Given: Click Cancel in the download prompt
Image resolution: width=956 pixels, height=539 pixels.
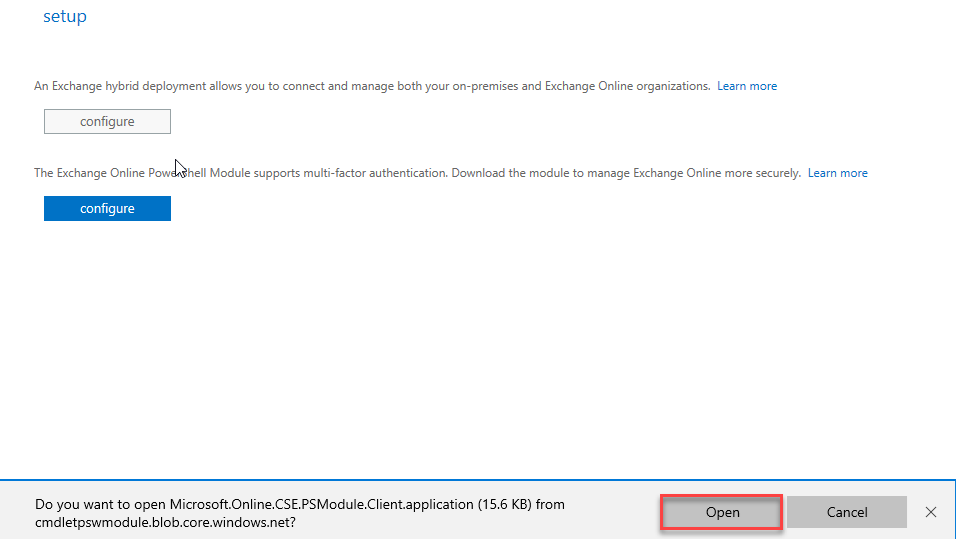Looking at the screenshot, I should tap(847, 512).
